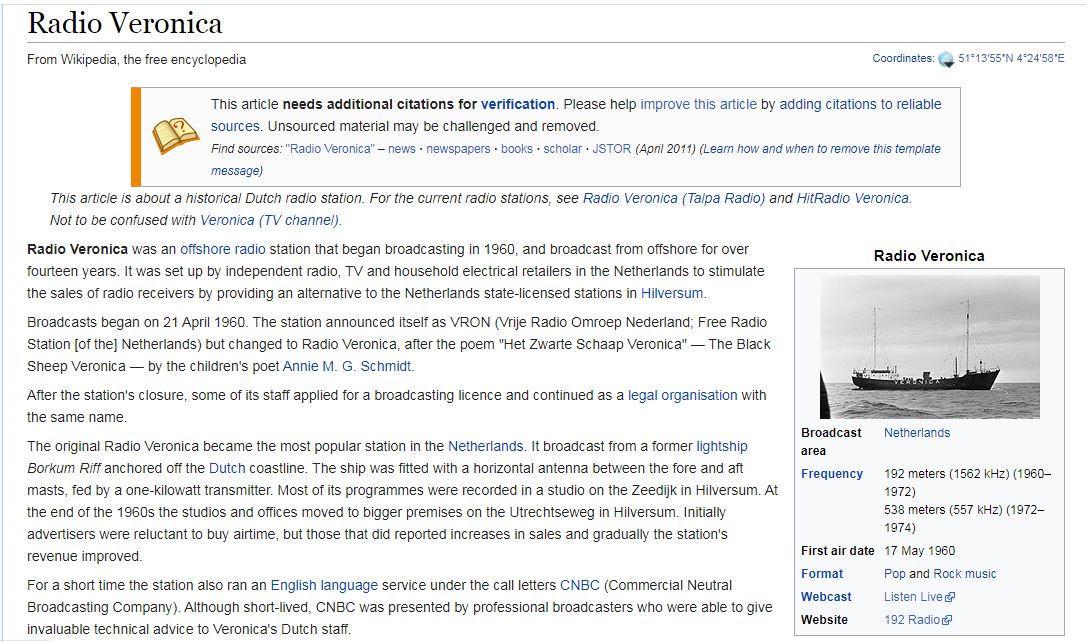The height and width of the screenshot is (642, 1086).
Task: Click the globe icon beside the coordinates
Action: pos(946,59)
